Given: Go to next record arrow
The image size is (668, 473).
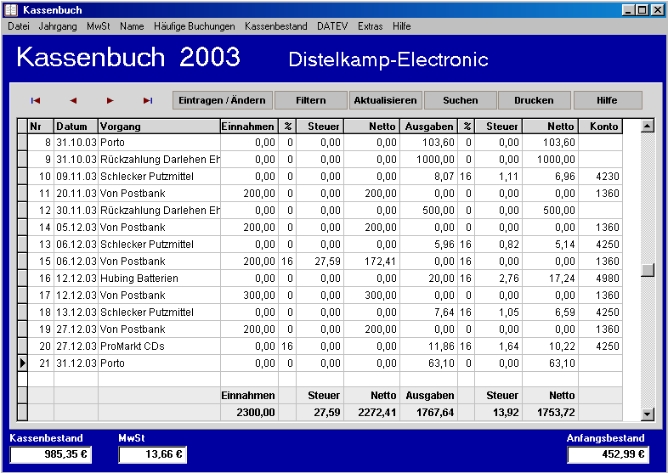Looking at the screenshot, I should point(110,101).
